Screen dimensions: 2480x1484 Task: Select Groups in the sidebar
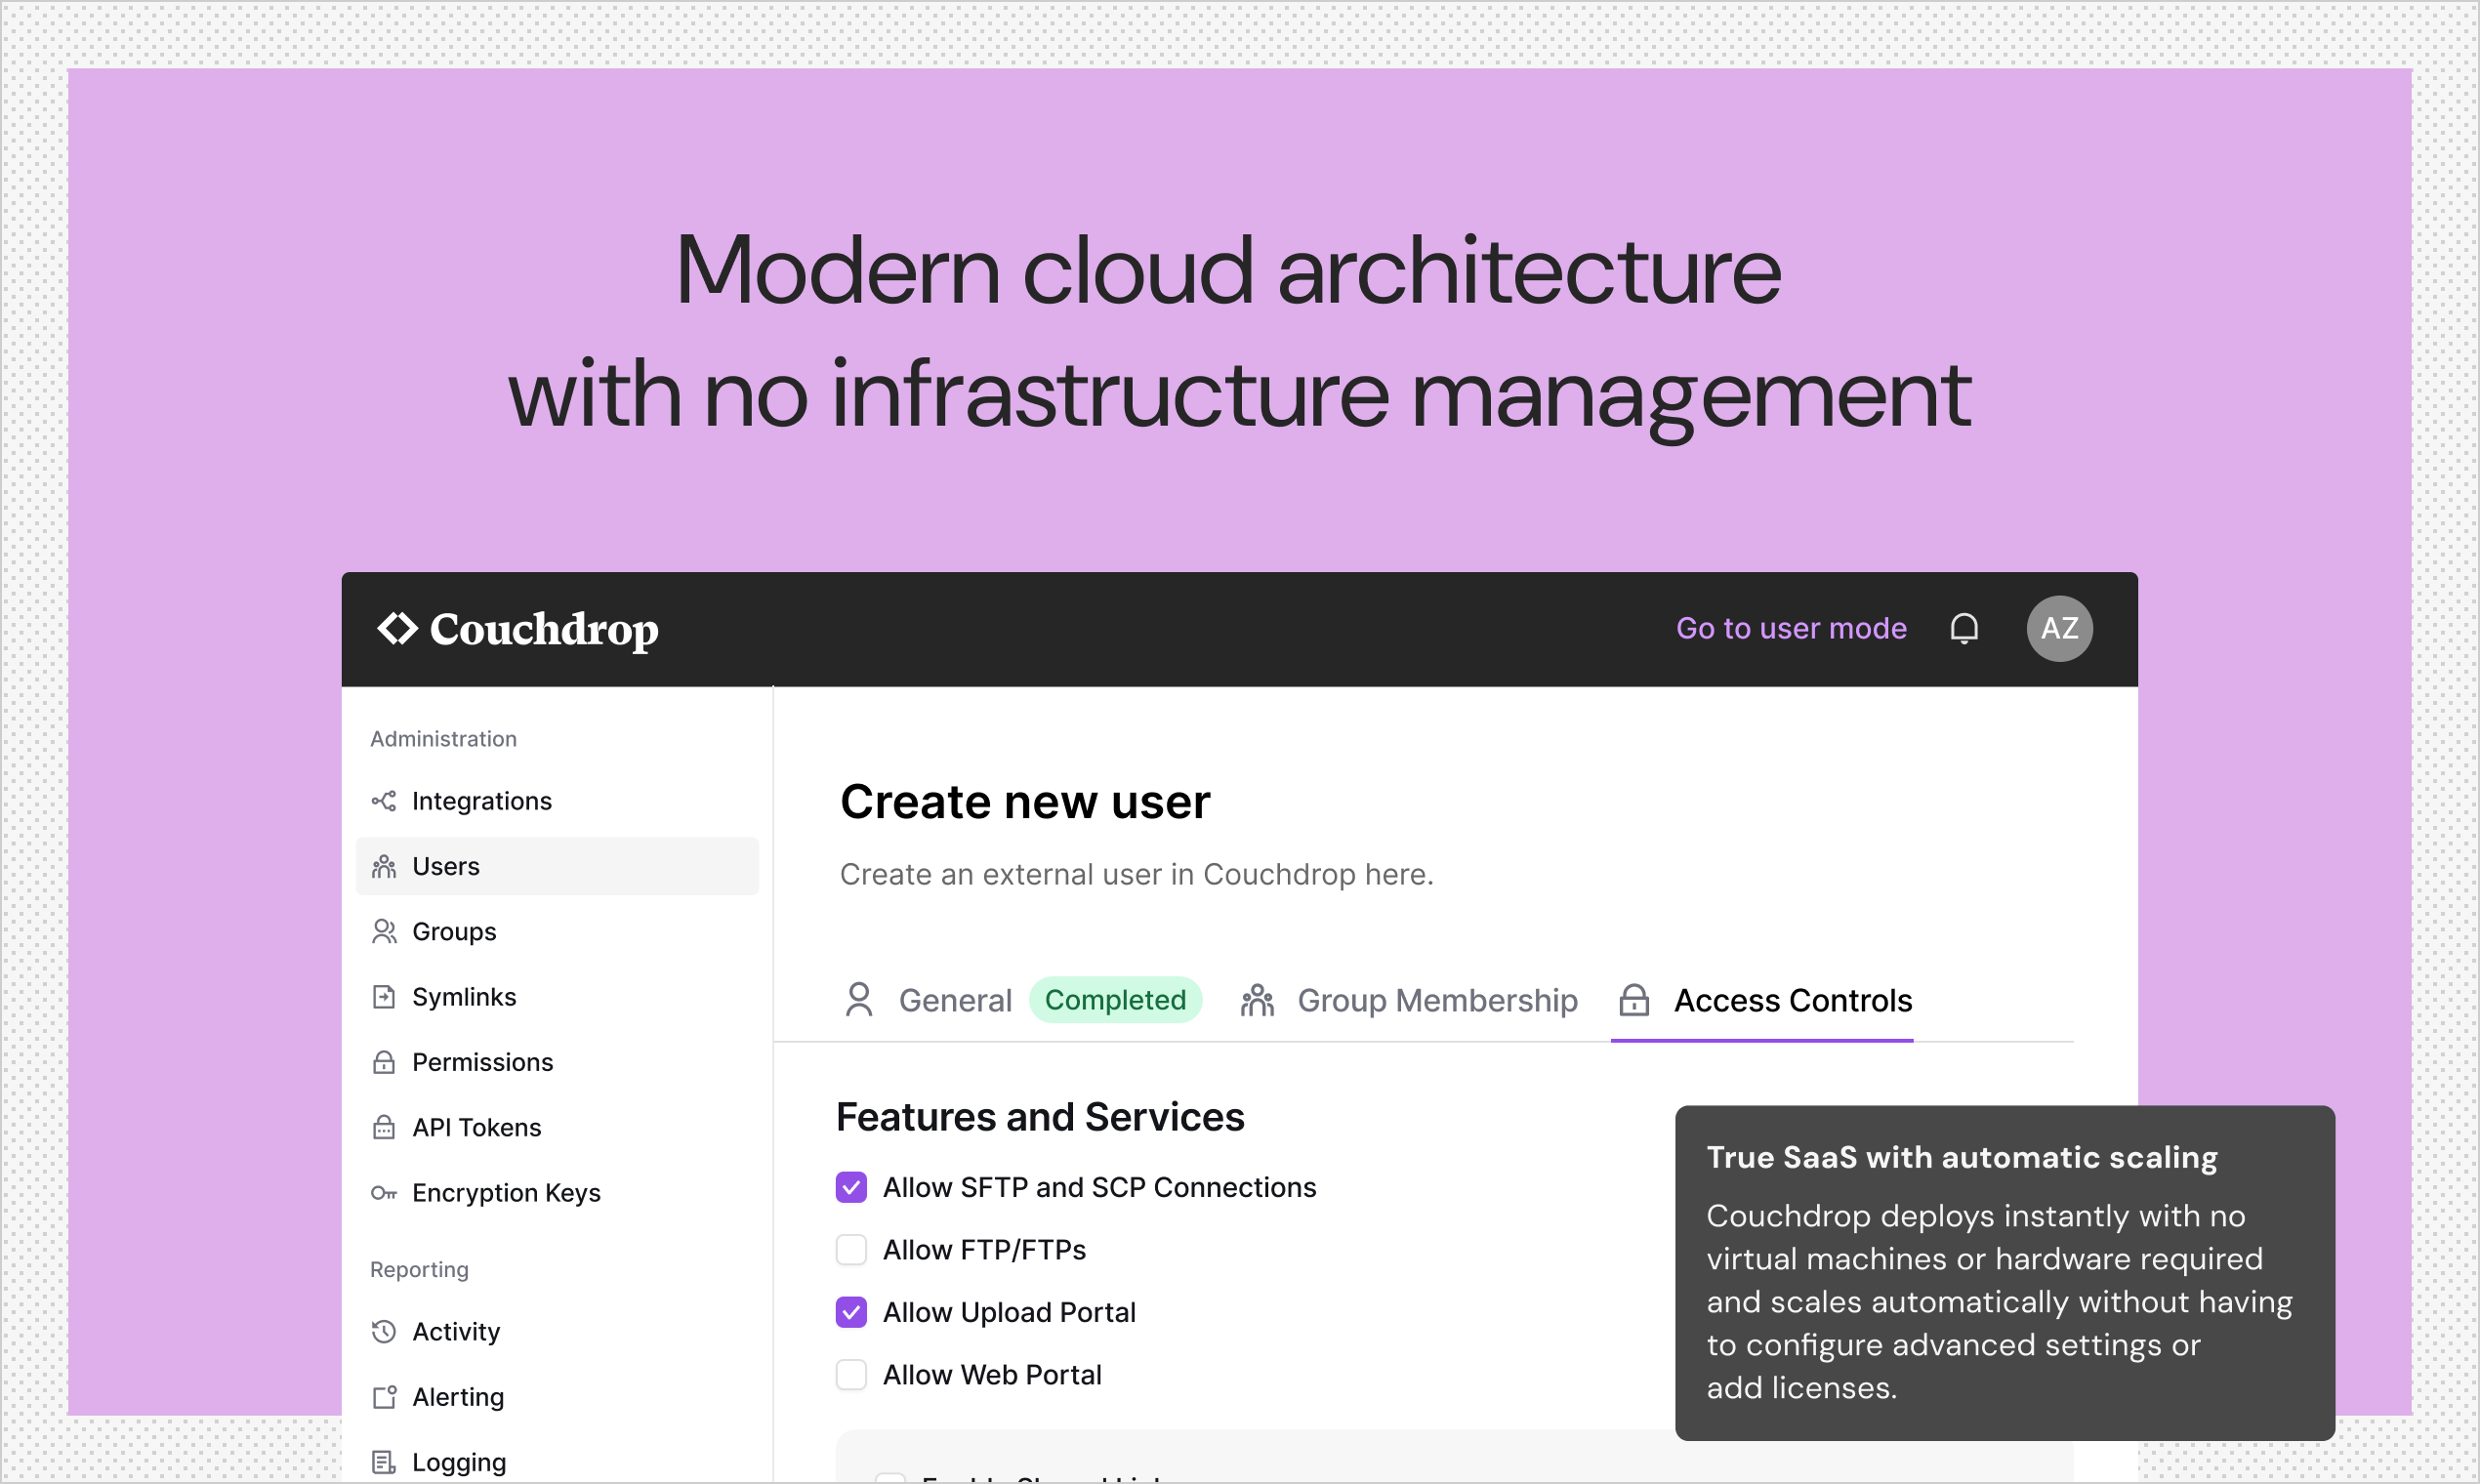pos(453,932)
